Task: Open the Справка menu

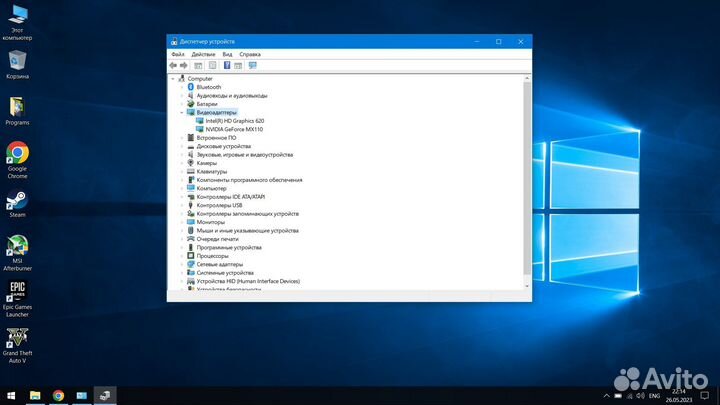Action: coord(250,54)
